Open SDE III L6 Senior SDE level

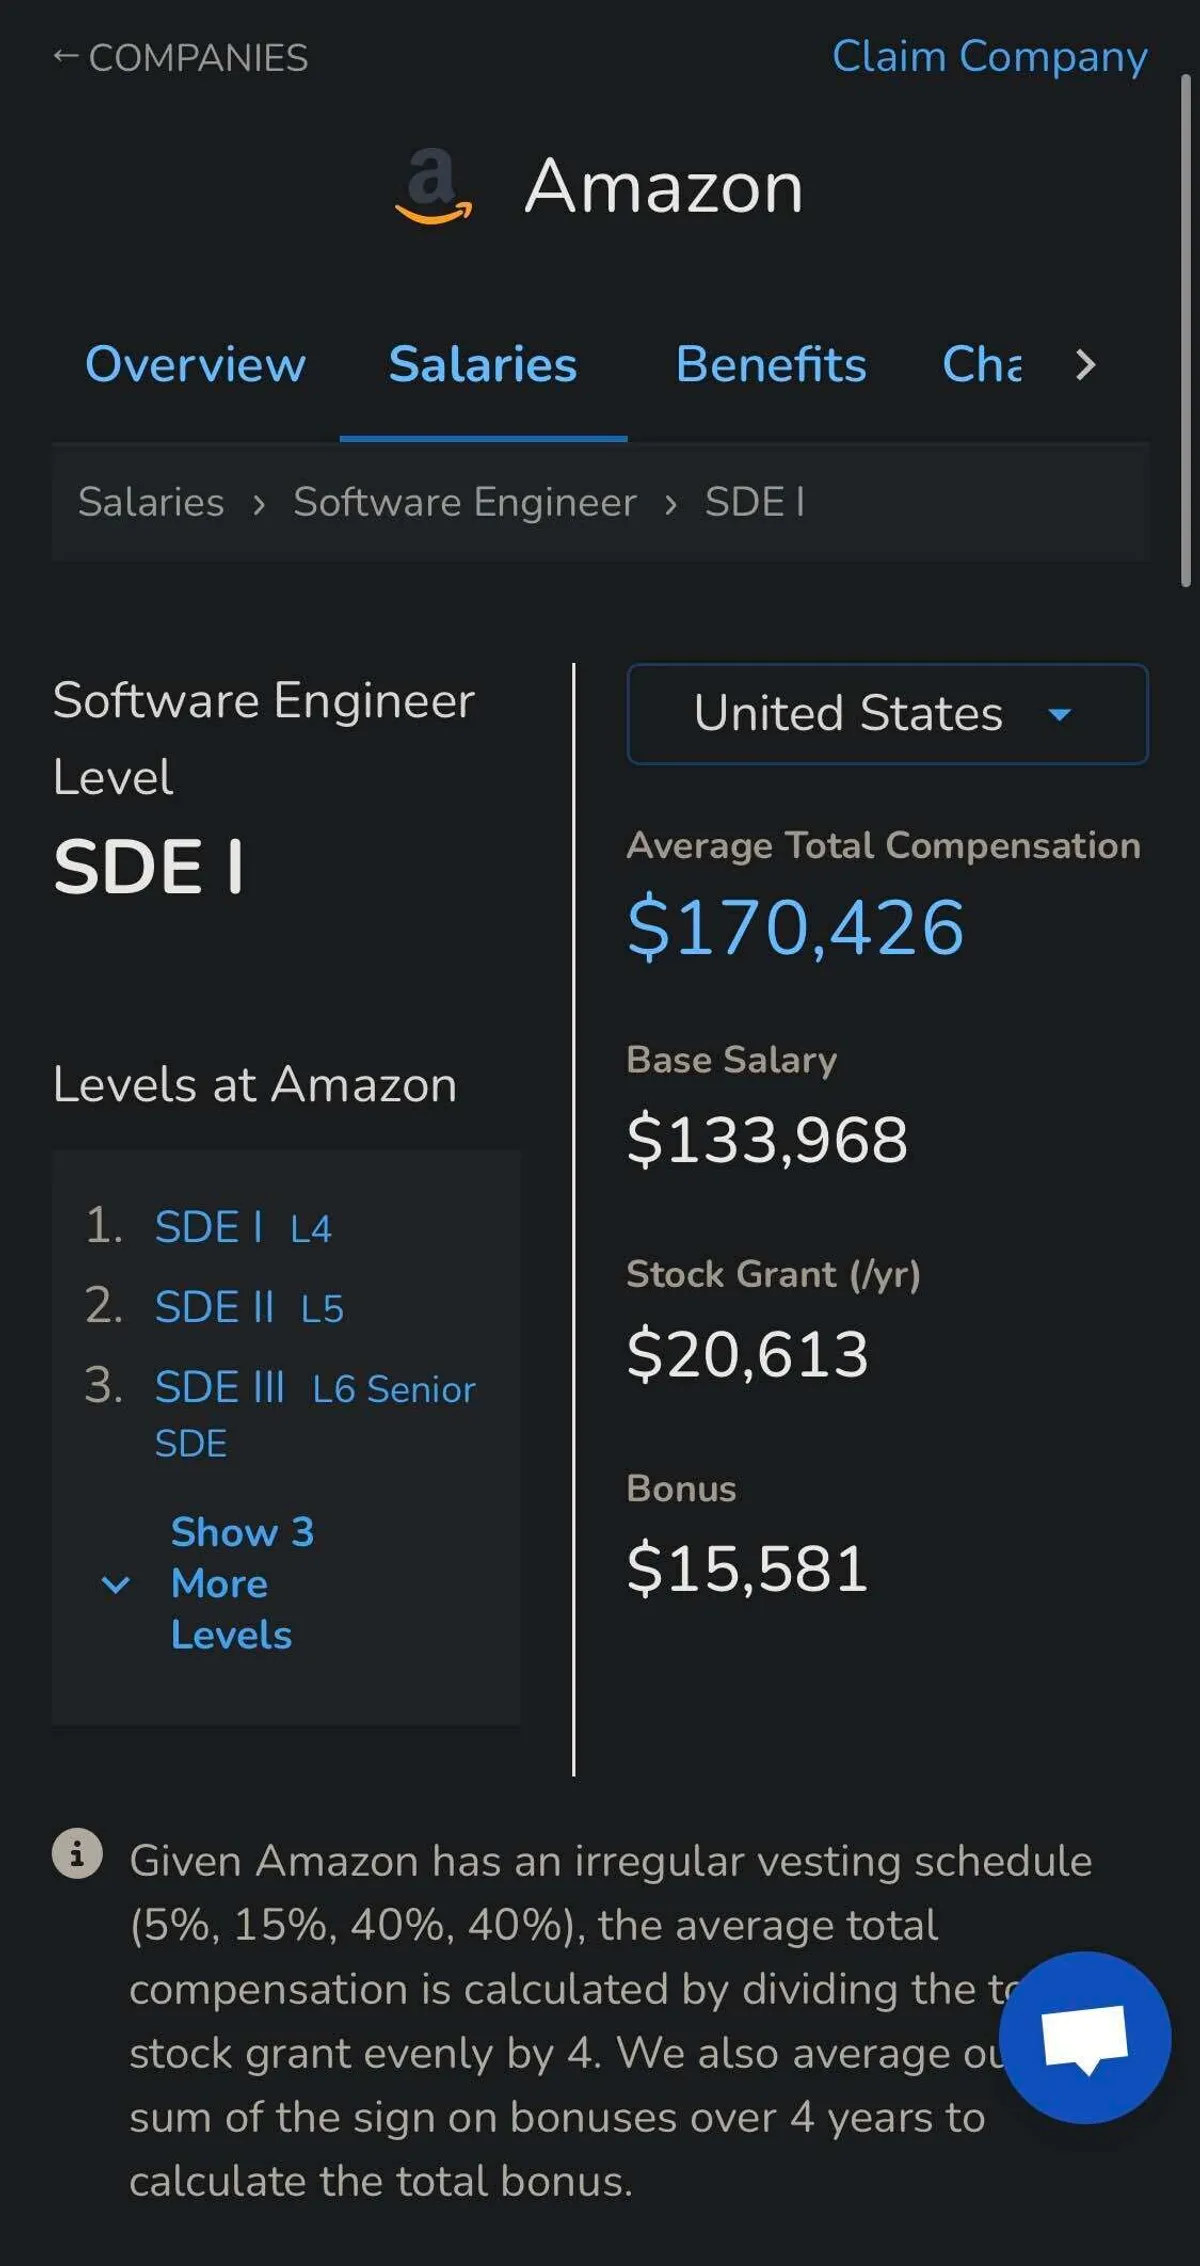tap(314, 1389)
